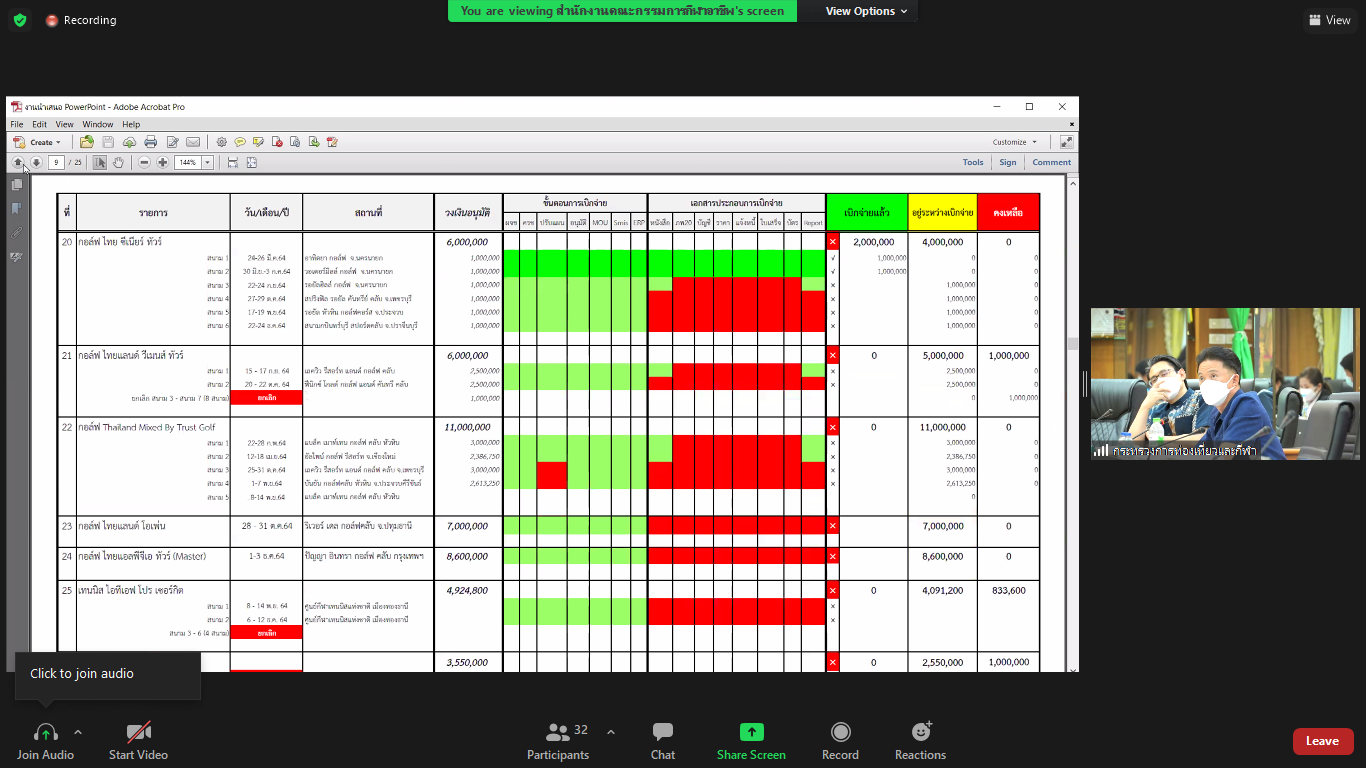The height and width of the screenshot is (768, 1366).
Task: Click the zoom in plus icon
Action: [162, 162]
